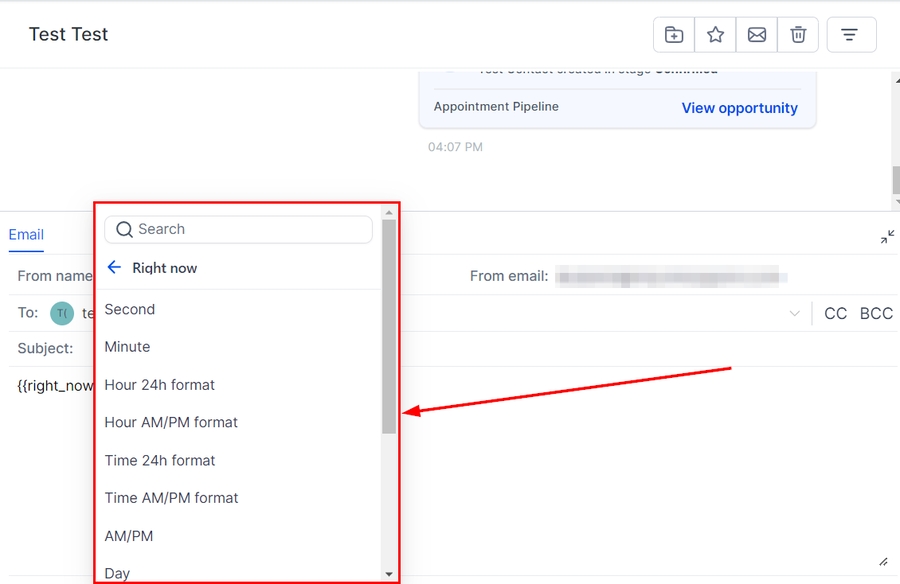Add CC recipients
The image size is (900, 584).
[835, 314]
